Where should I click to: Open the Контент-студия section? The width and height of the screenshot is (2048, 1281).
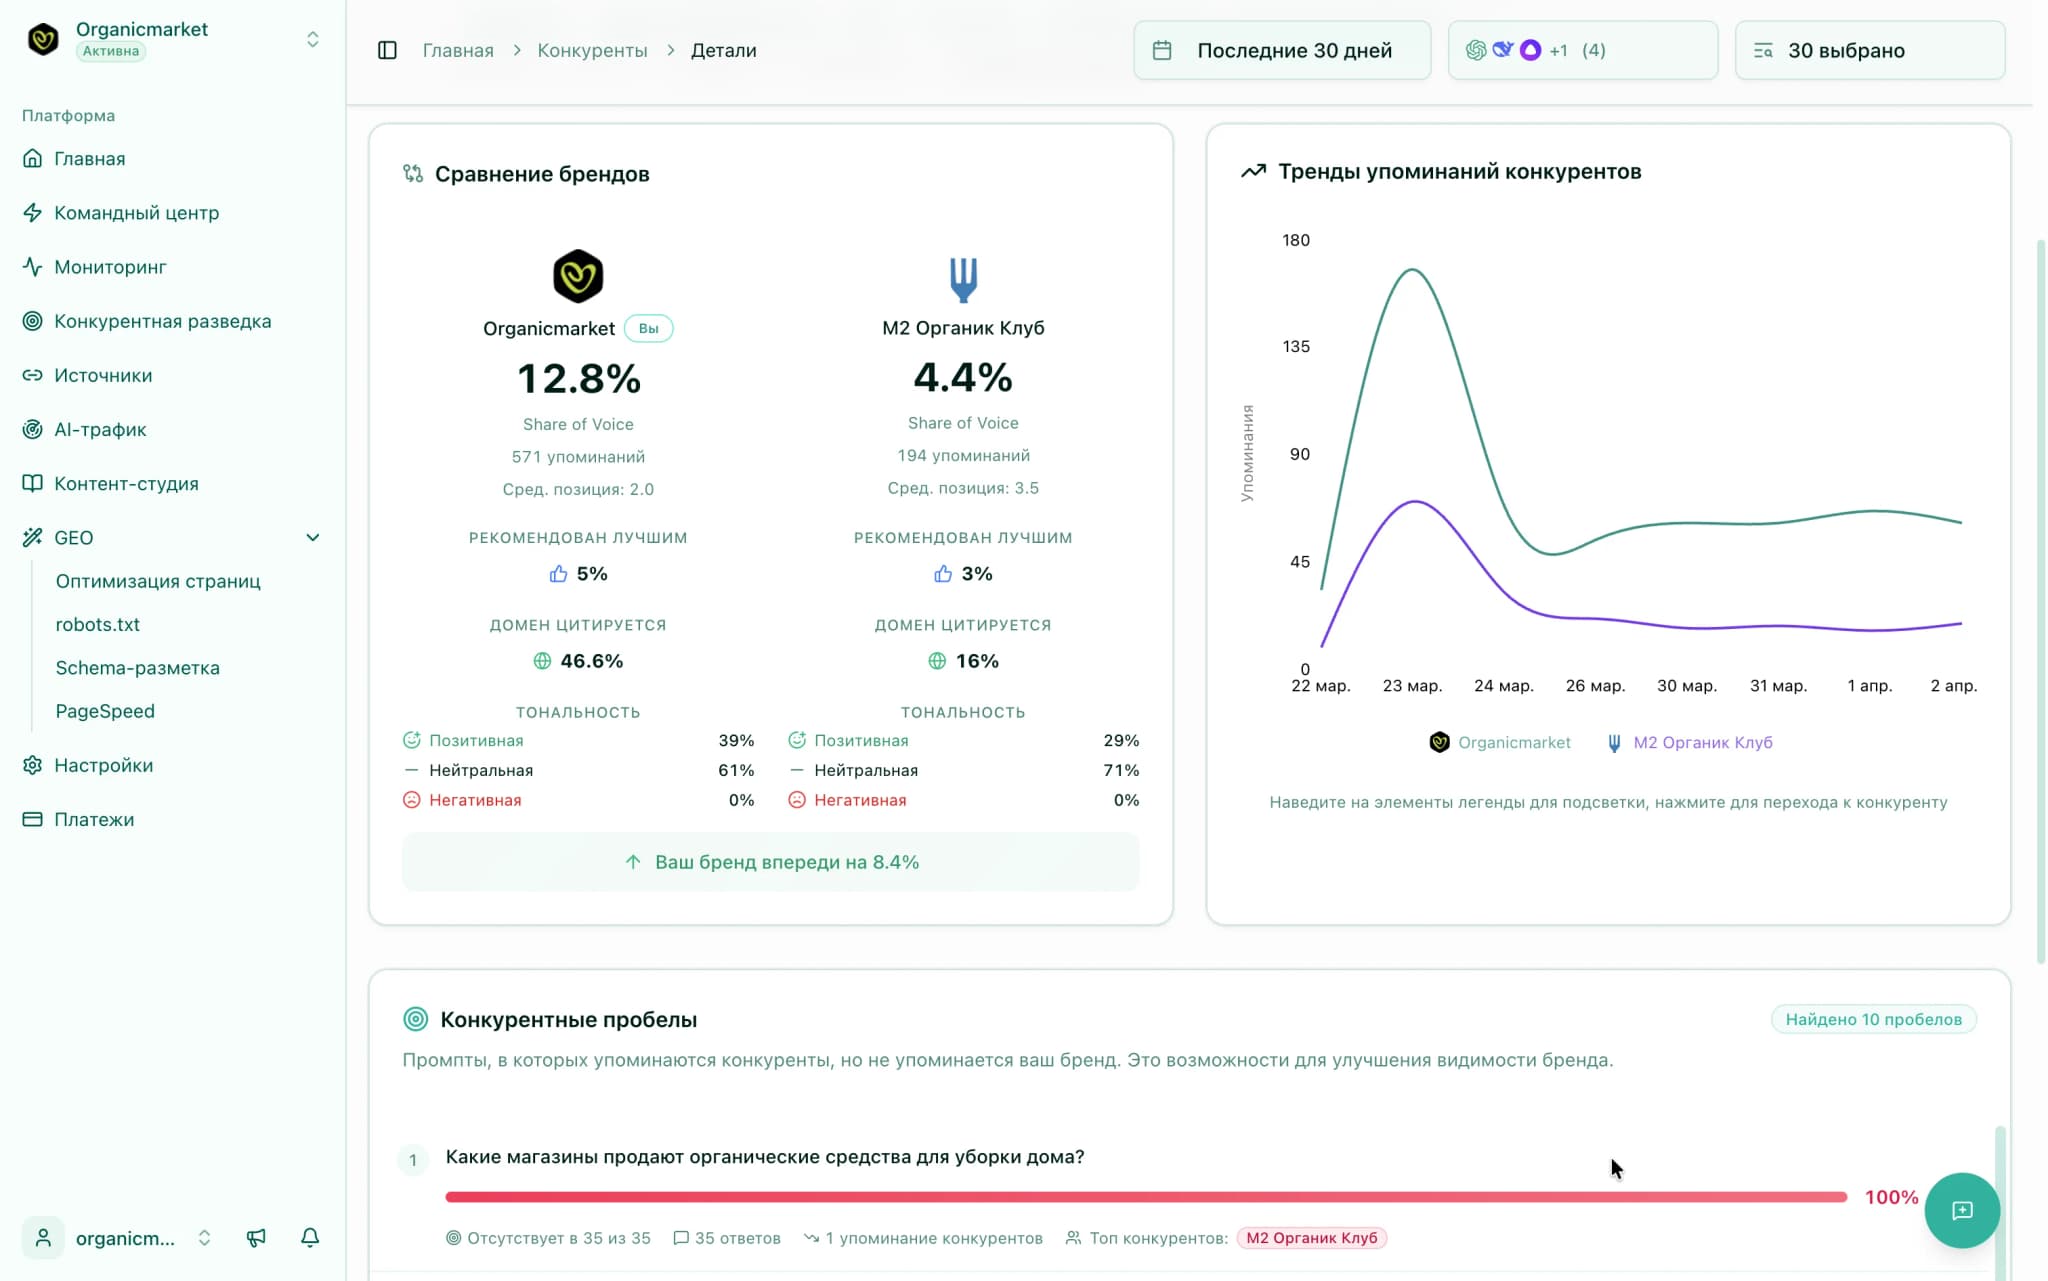click(x=127, y=483)
